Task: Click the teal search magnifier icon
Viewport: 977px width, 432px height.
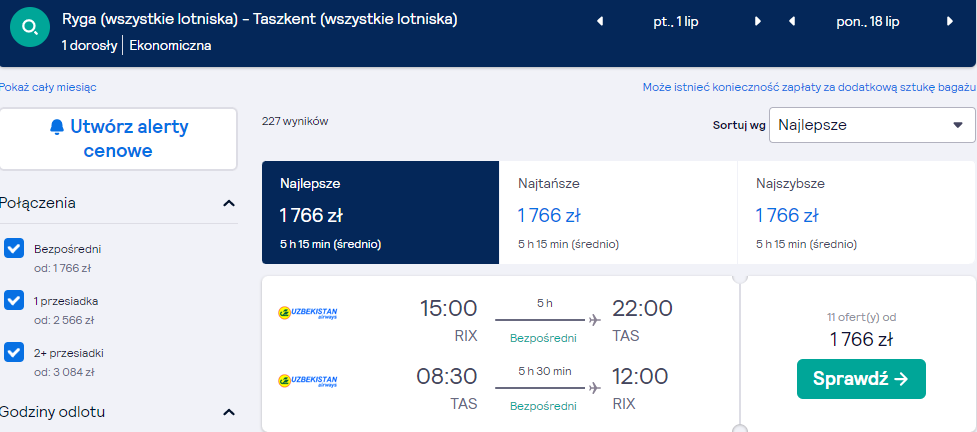Action: point(30,27)
